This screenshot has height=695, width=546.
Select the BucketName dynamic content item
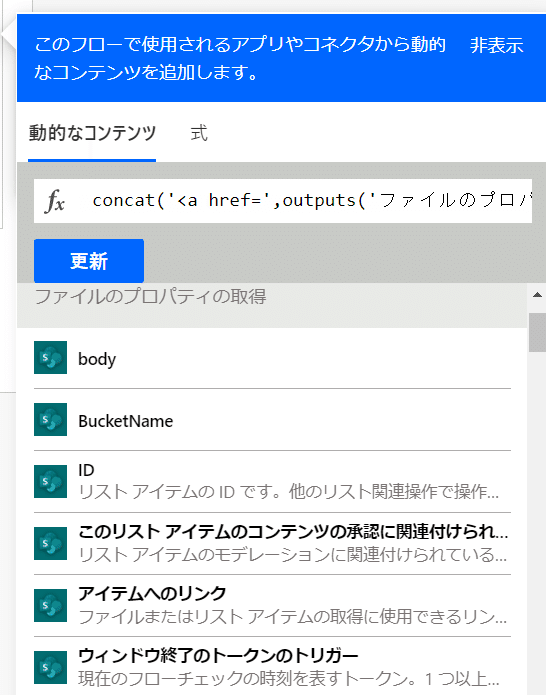[273, 420]
